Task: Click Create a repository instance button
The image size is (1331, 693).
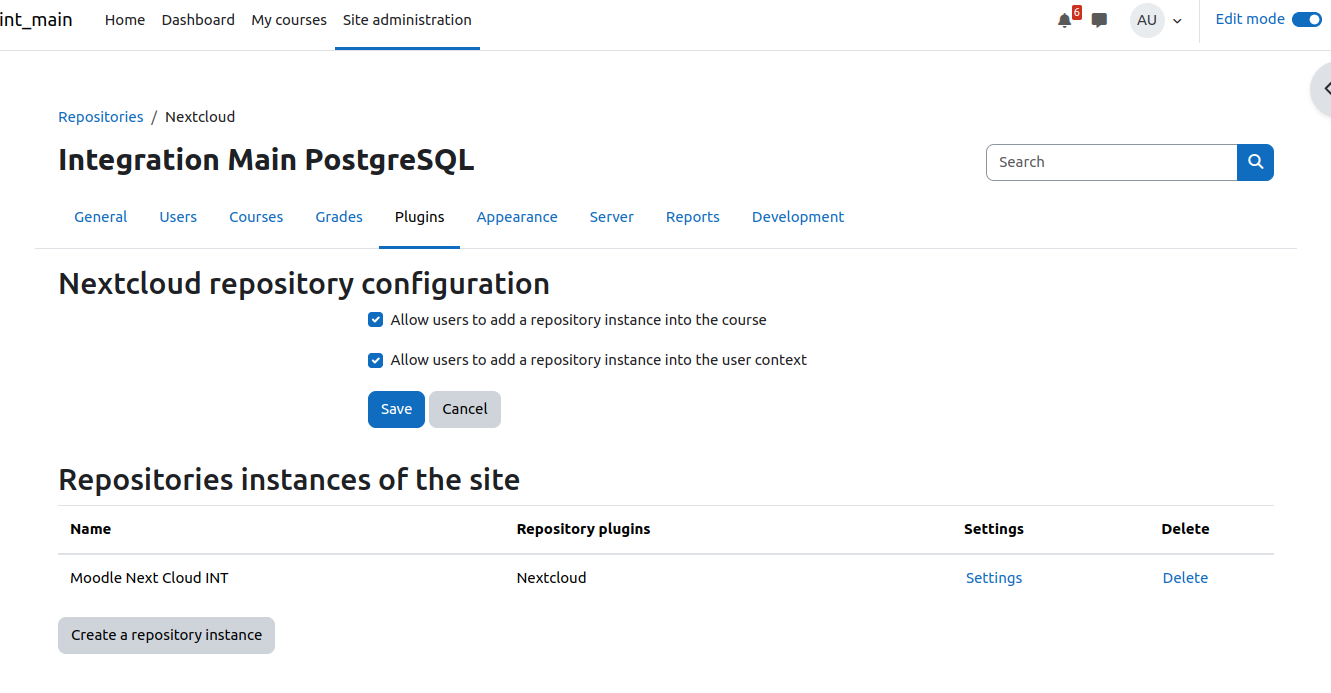Action: tap(166, 635)
